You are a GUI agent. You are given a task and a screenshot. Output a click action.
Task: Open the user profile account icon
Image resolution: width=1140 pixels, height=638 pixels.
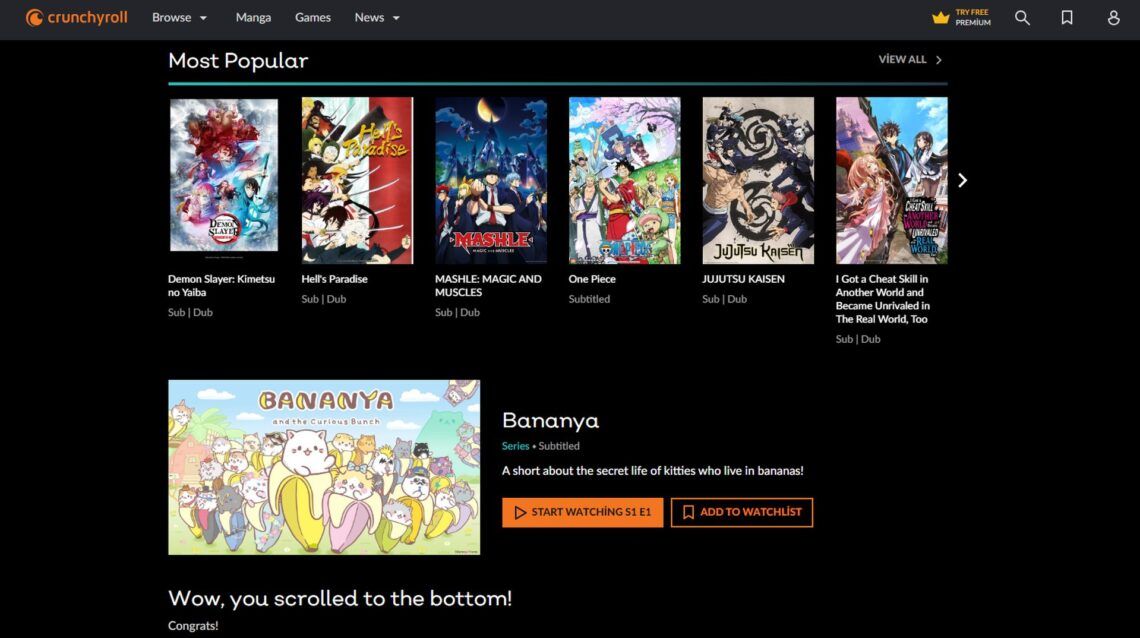[x=1113, y=17]
